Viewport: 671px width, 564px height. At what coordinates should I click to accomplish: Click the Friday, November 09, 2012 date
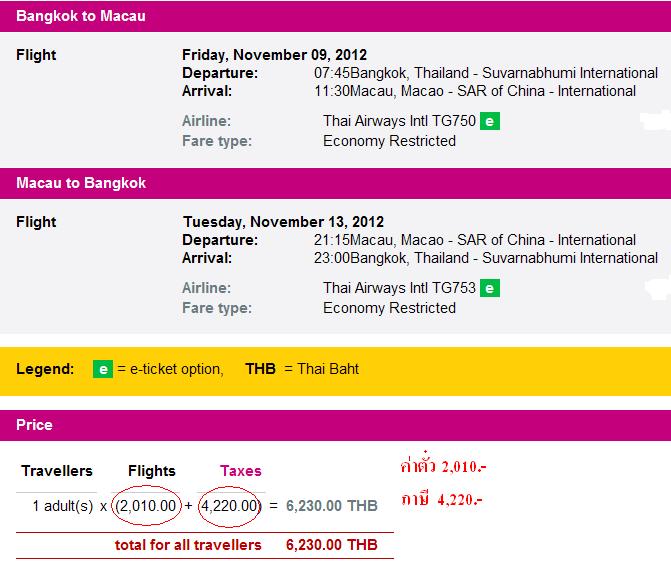click(274, 55)
